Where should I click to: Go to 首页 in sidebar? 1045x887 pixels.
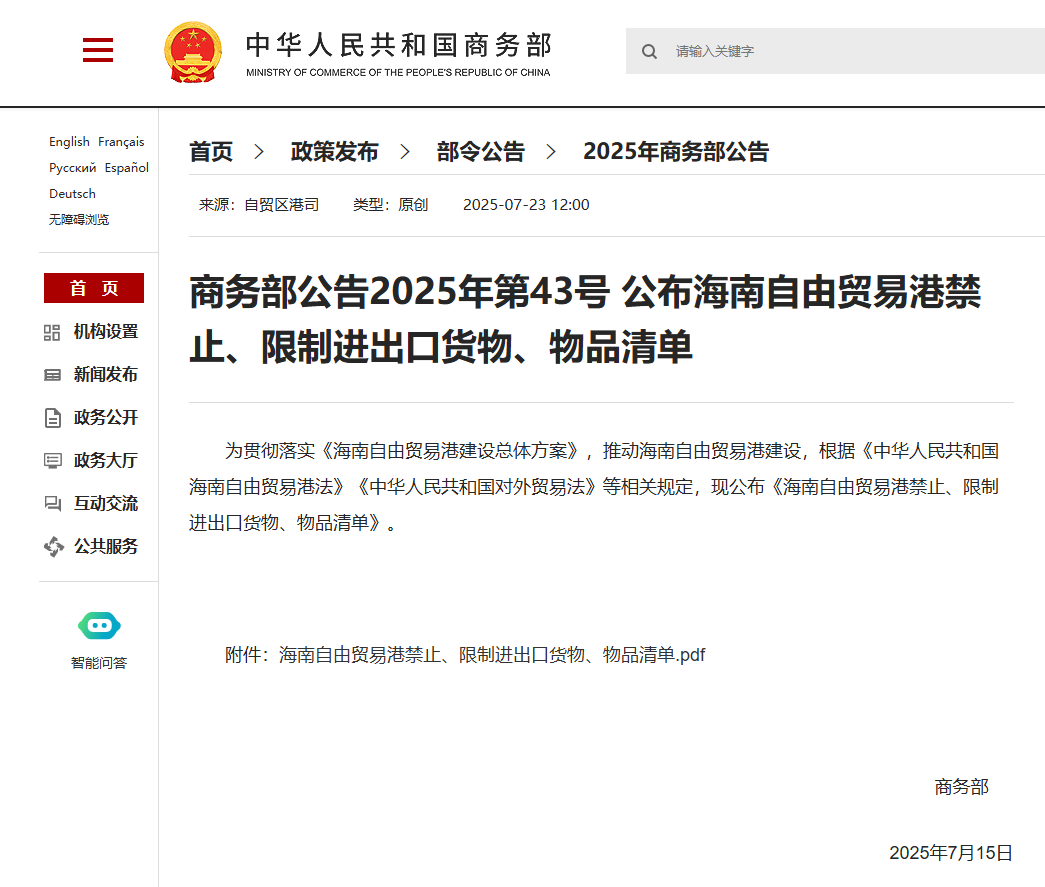coord(94,288)
